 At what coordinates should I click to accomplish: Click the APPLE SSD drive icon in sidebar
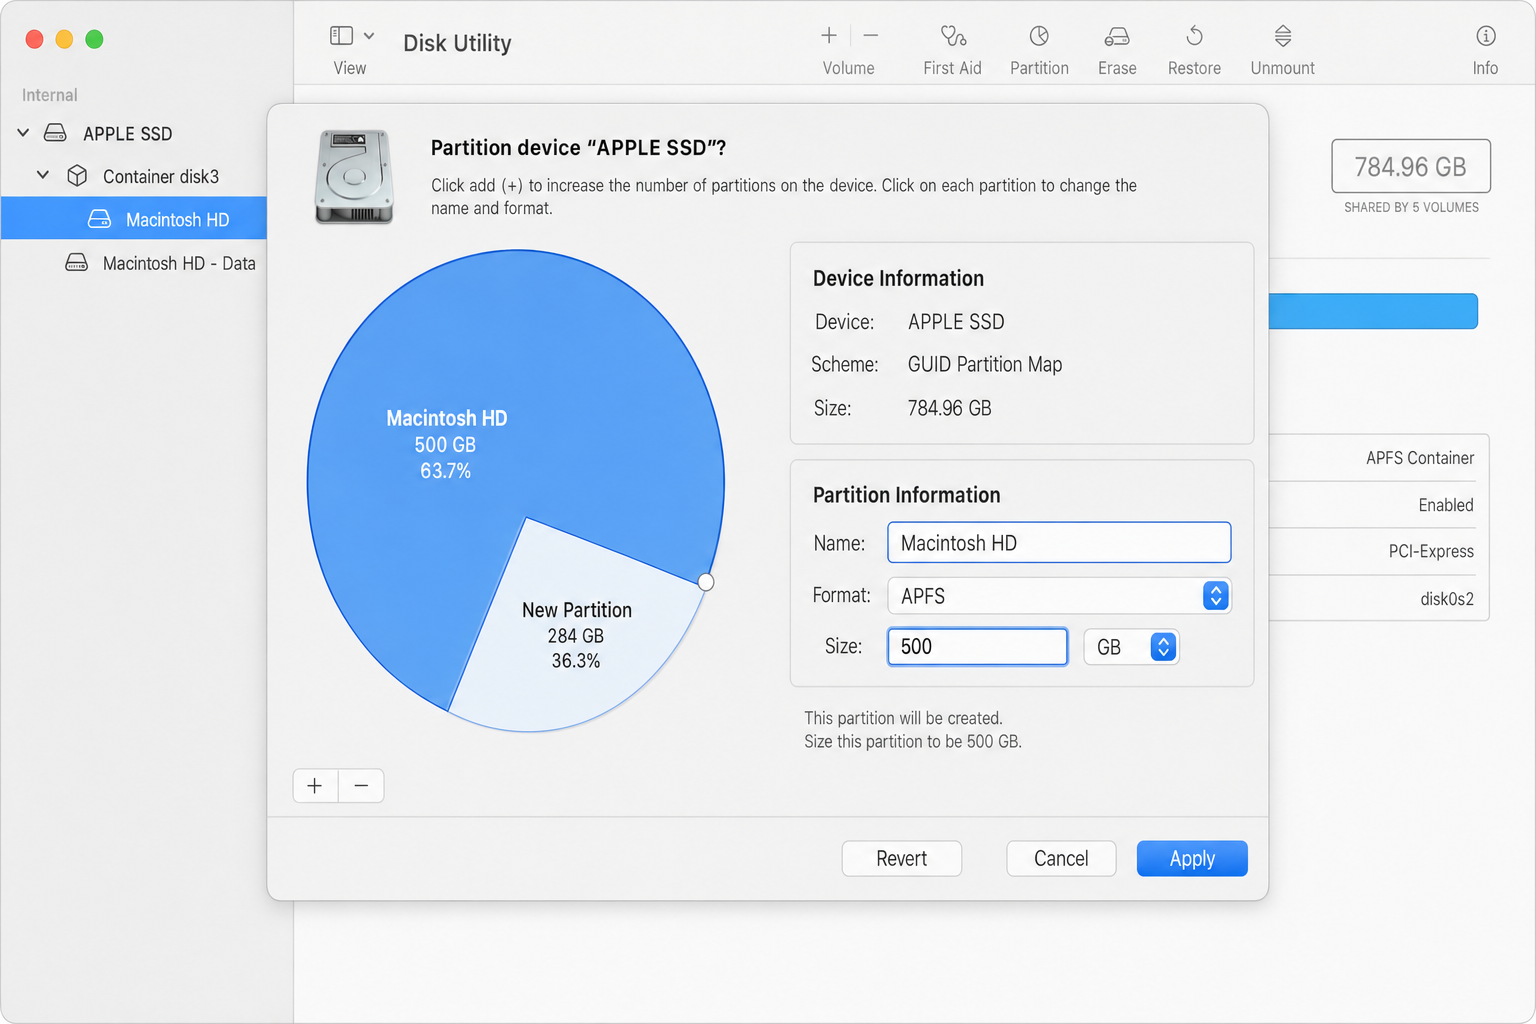(x=55, y=133)
